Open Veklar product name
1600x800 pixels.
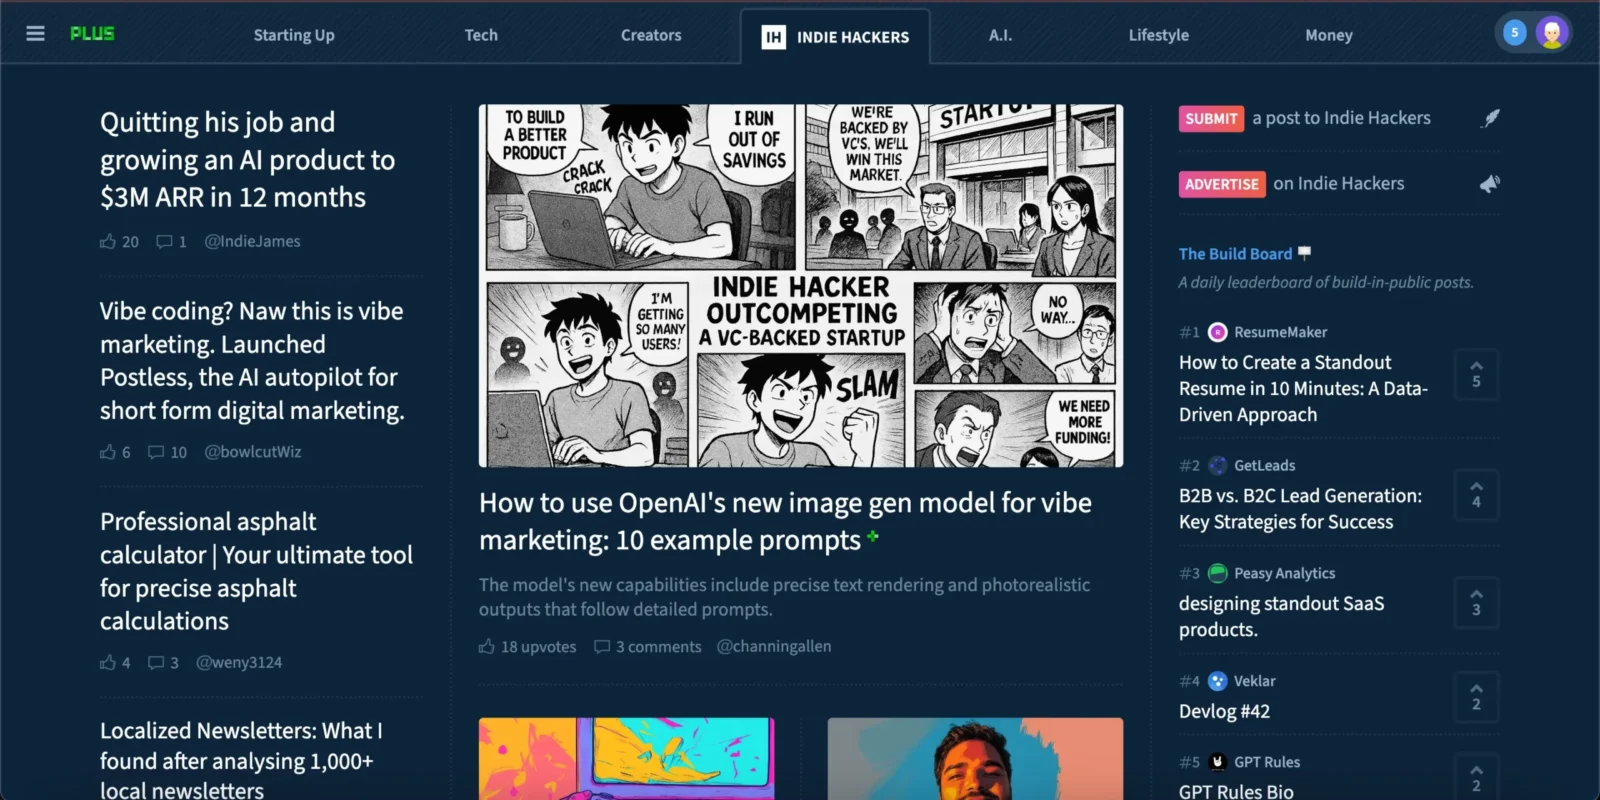[1255, 681]
